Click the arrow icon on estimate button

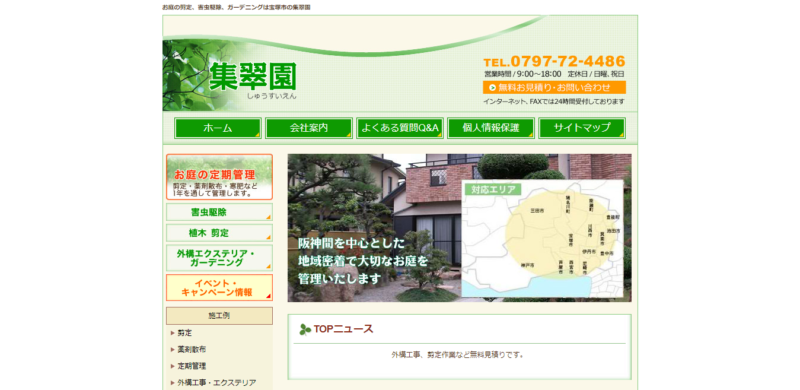(492, 87)
